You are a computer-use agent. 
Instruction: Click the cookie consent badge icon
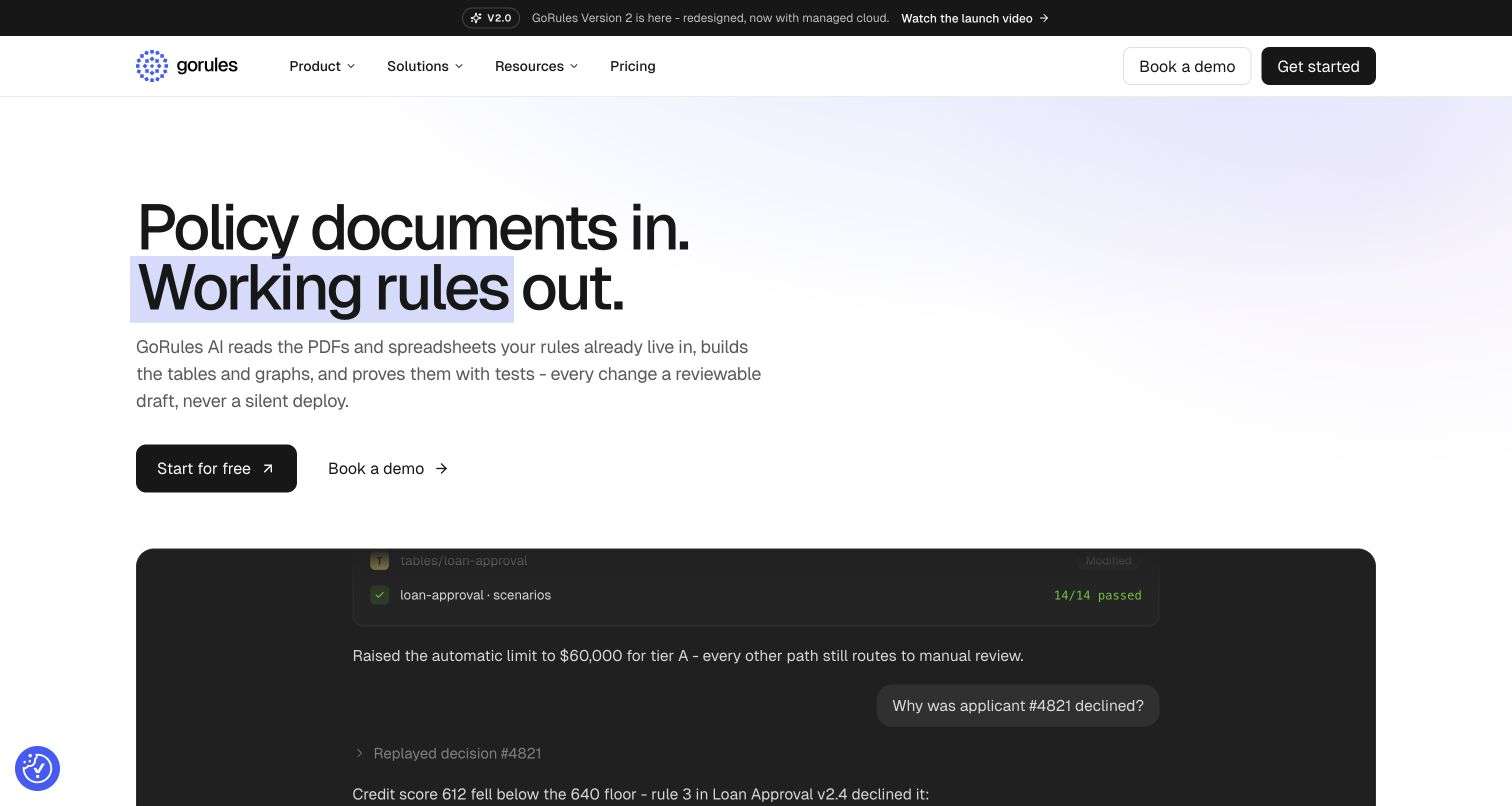[x=38, y=768]
